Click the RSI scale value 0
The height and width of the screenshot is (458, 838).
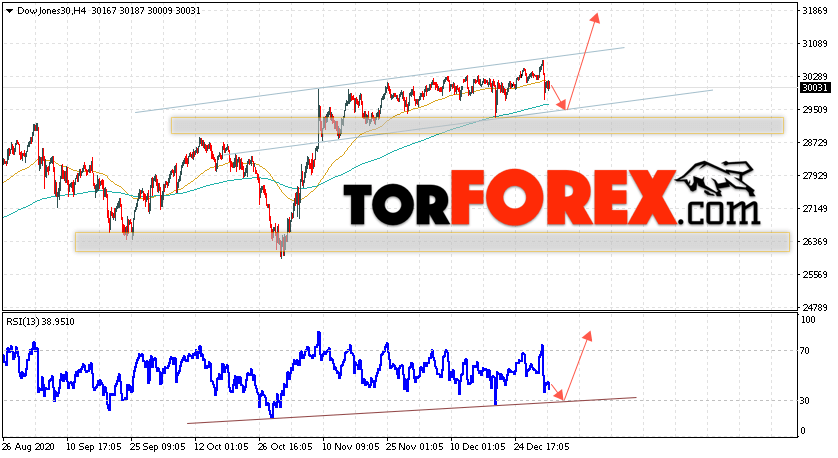coord(804,431)
